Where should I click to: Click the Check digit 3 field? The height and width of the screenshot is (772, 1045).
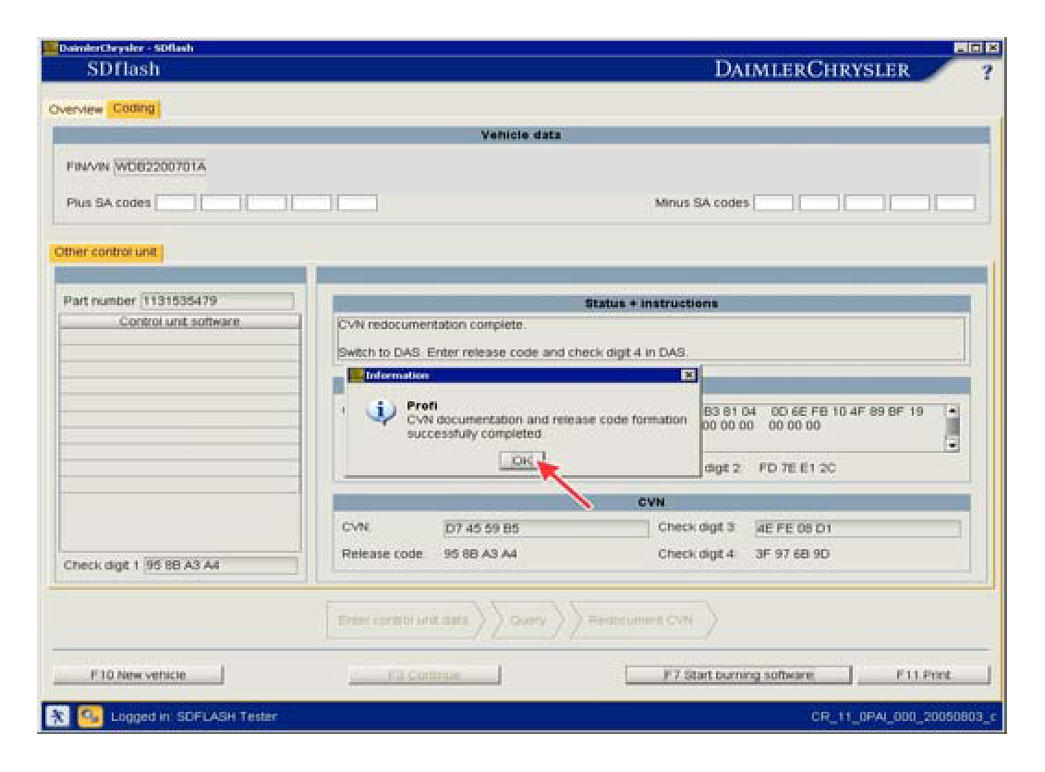856,528
